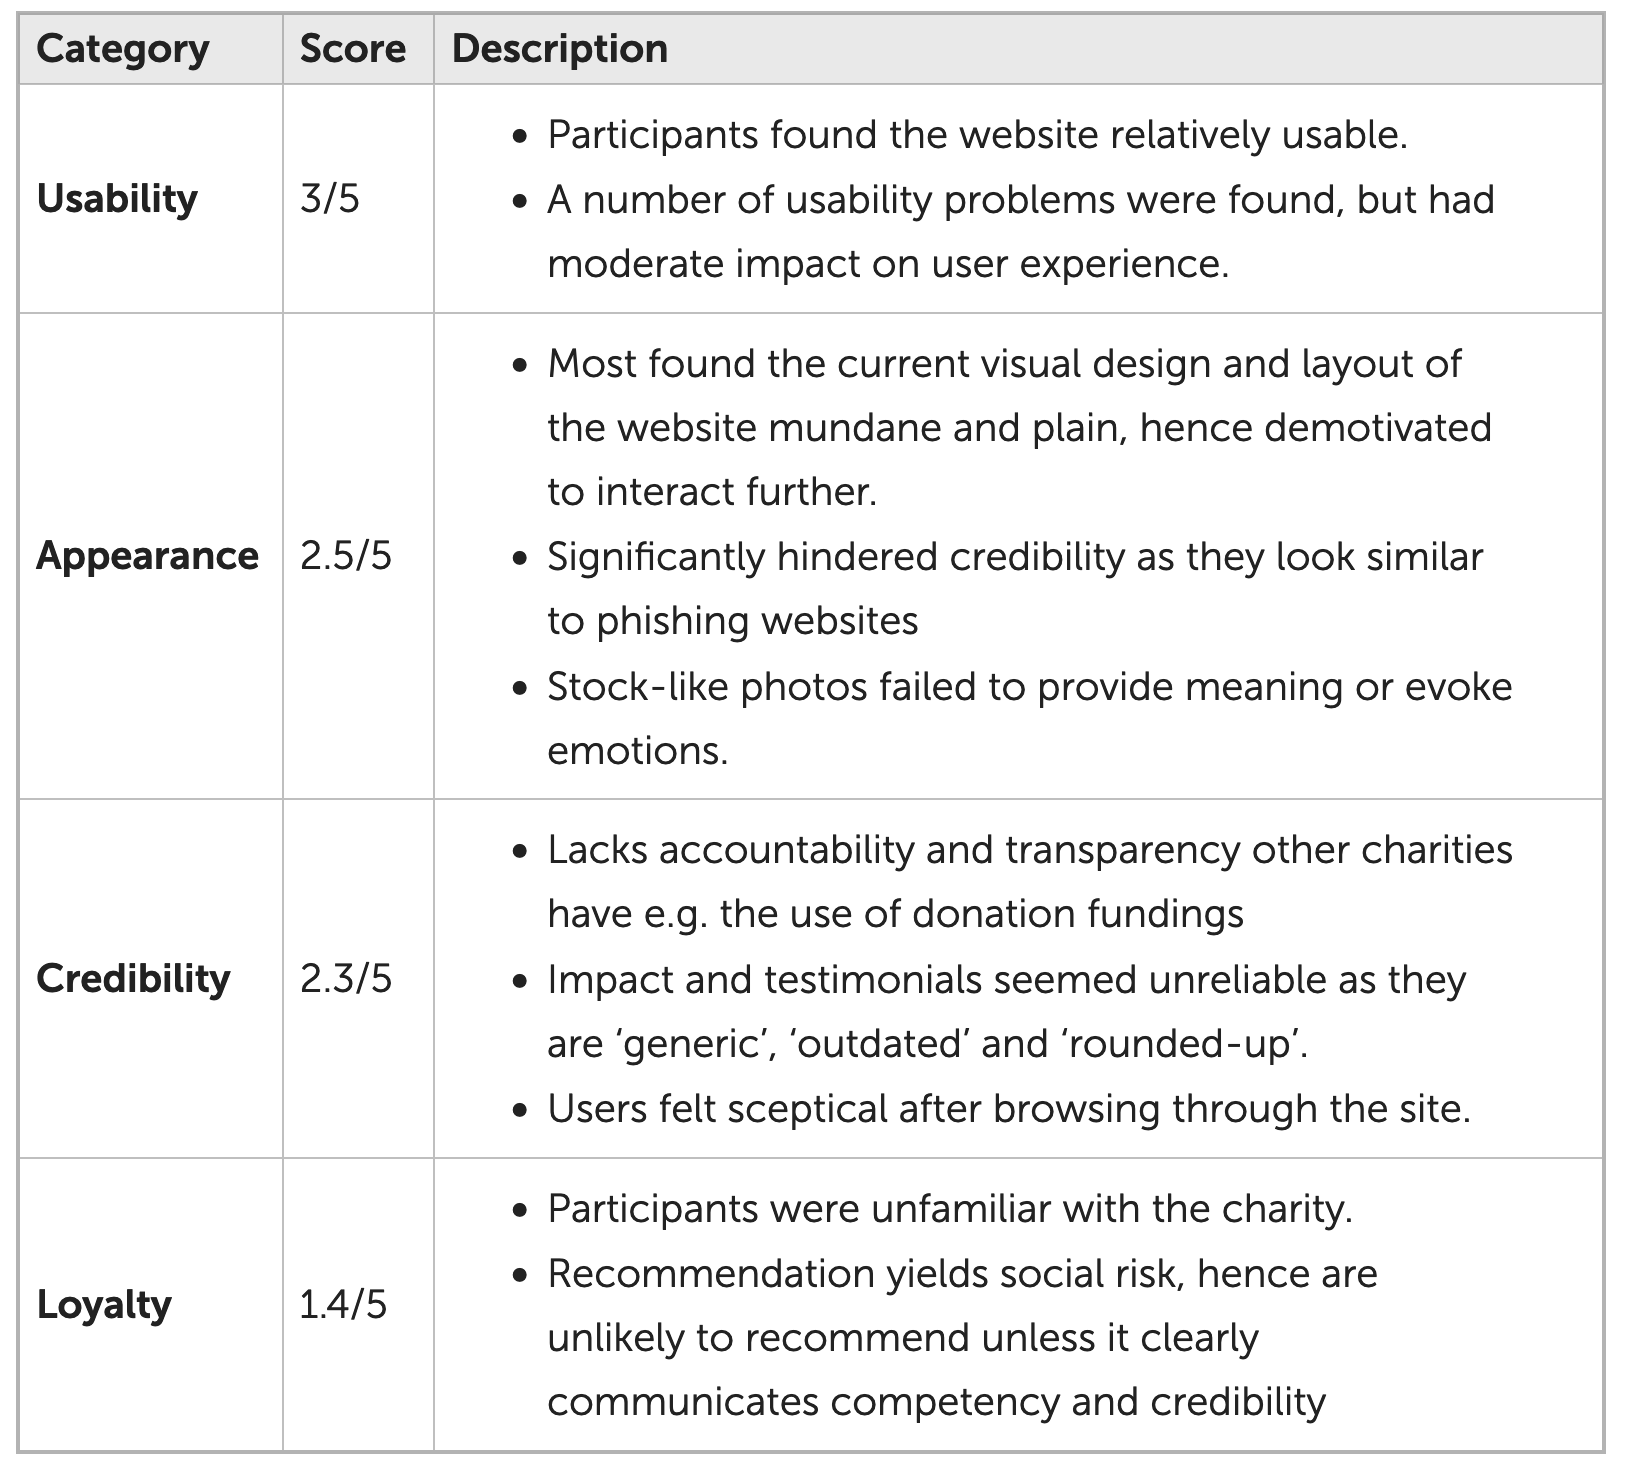The width and height of the screenshot is (1626, 1472).
Task: Click the 2.5/5 appearance score
Action: pos(346,556)
